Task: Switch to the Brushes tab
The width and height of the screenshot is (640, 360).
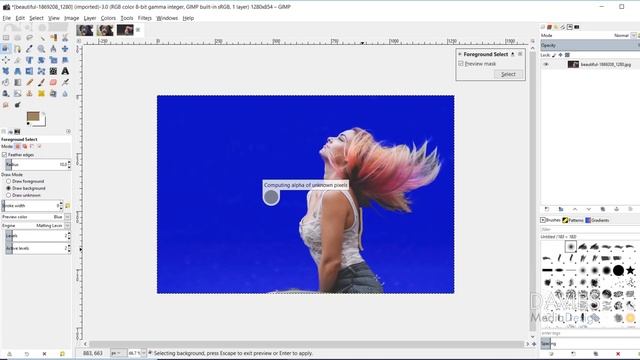Action: click(551, 220)
